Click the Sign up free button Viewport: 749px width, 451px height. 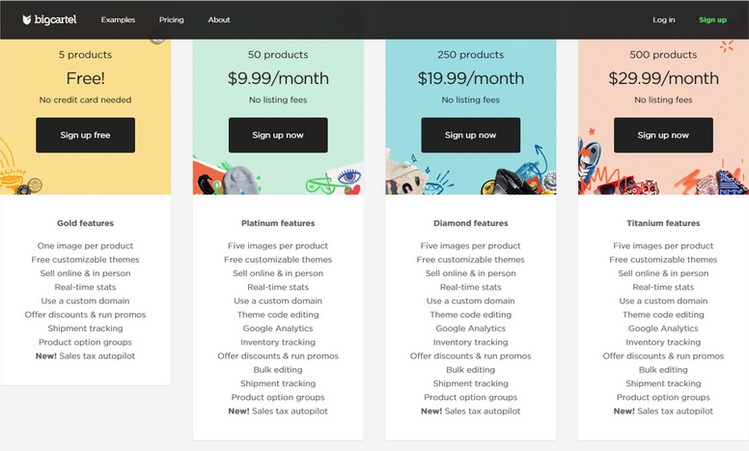[86, 135]
